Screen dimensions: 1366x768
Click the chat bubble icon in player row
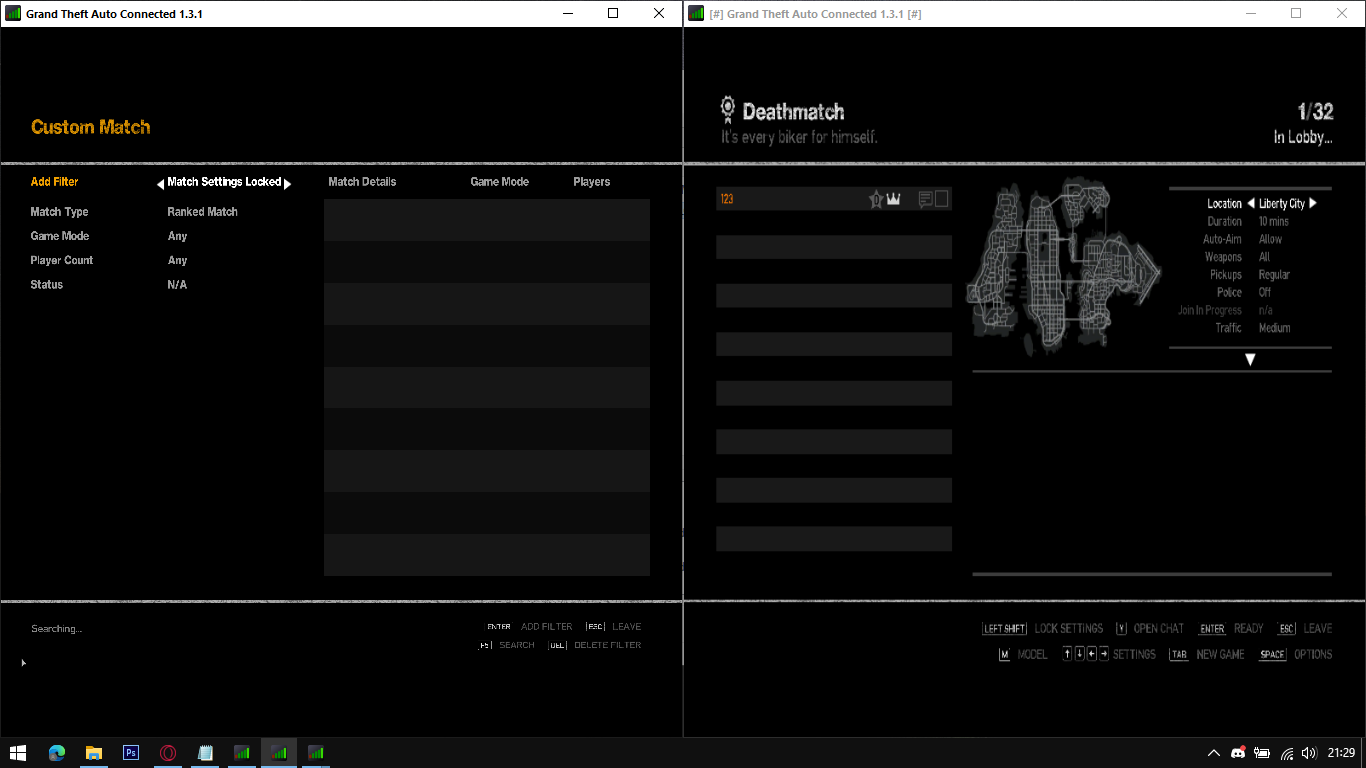click(x=925, y=199)
